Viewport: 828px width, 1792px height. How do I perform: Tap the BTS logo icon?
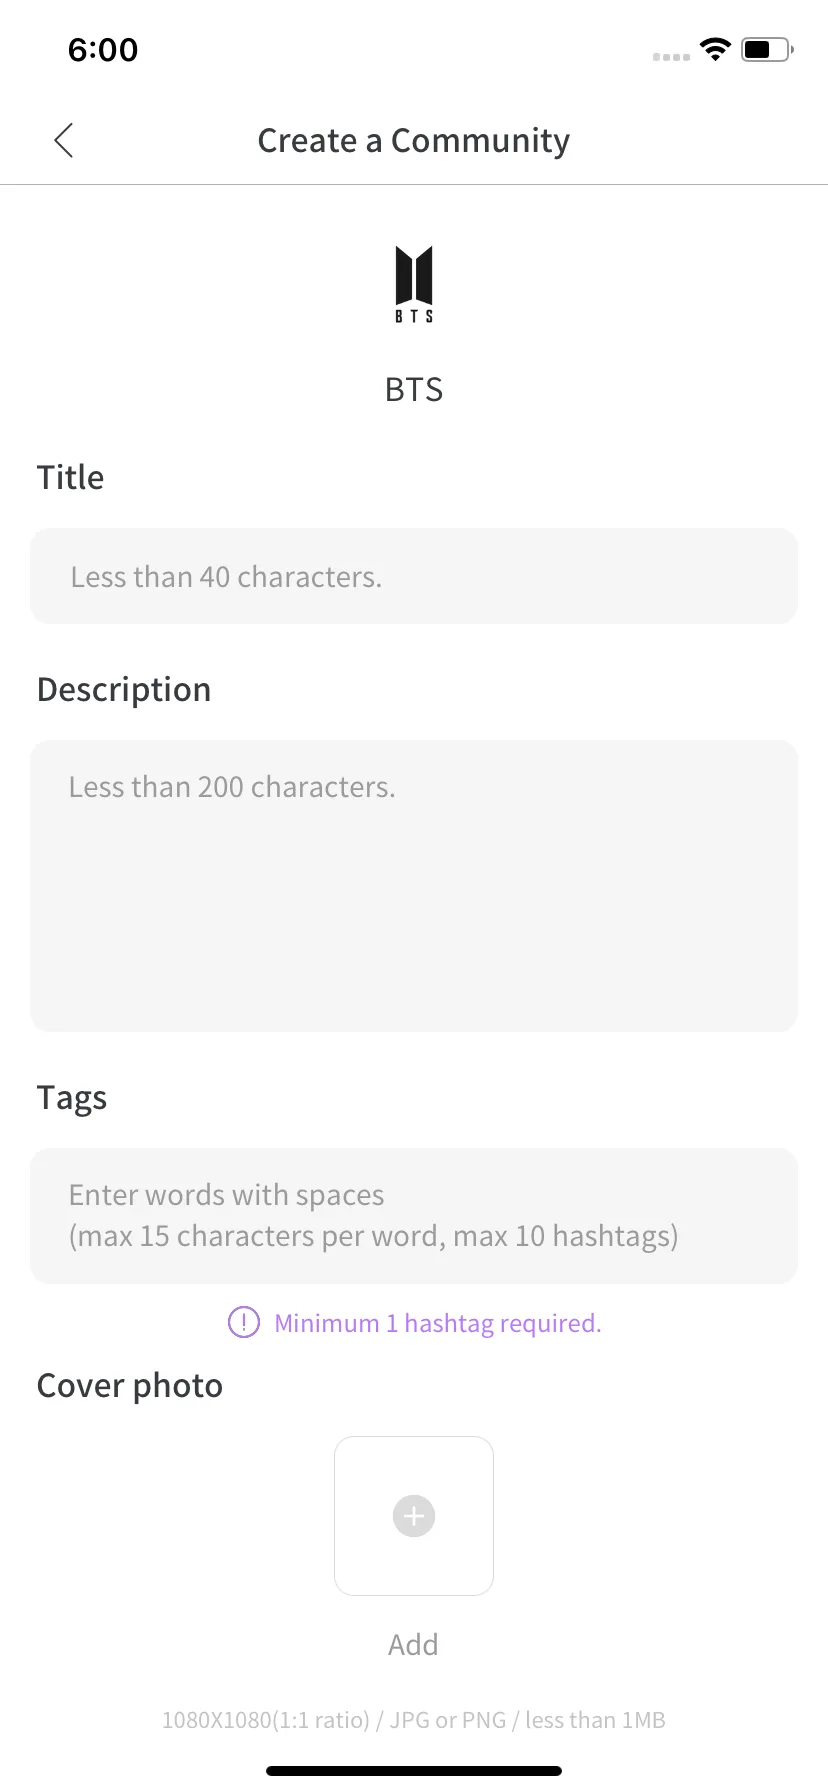click(x=414, y=283)
